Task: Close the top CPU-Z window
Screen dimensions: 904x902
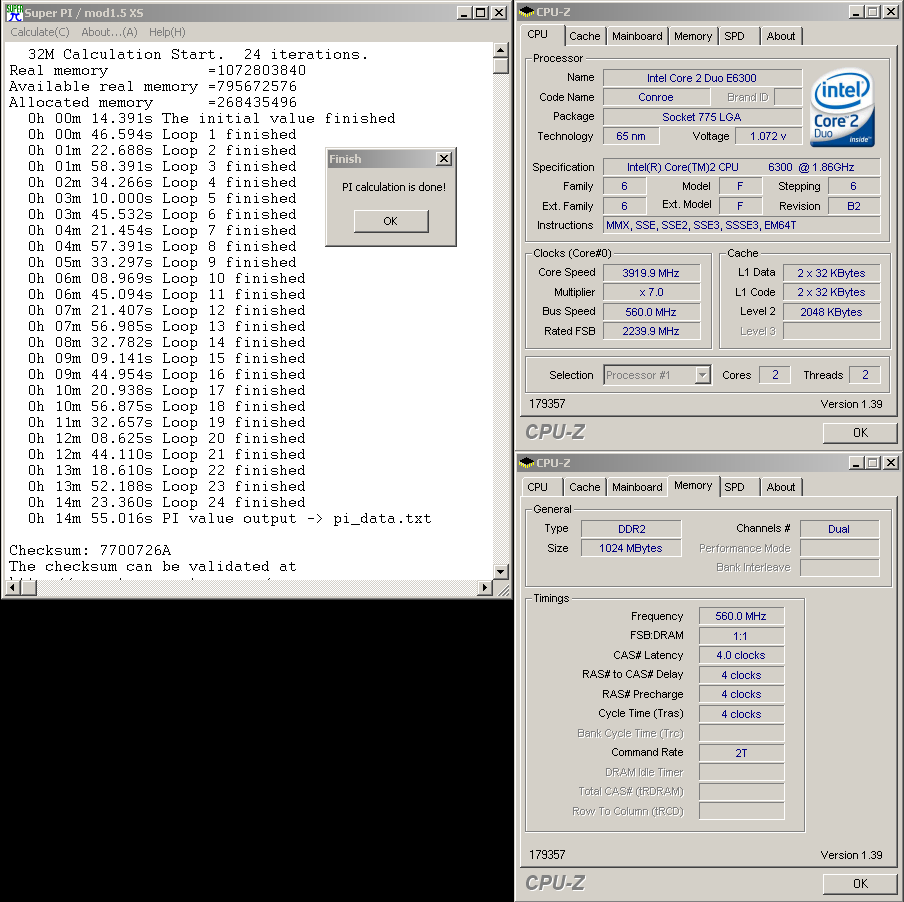Action: point(891,12)
